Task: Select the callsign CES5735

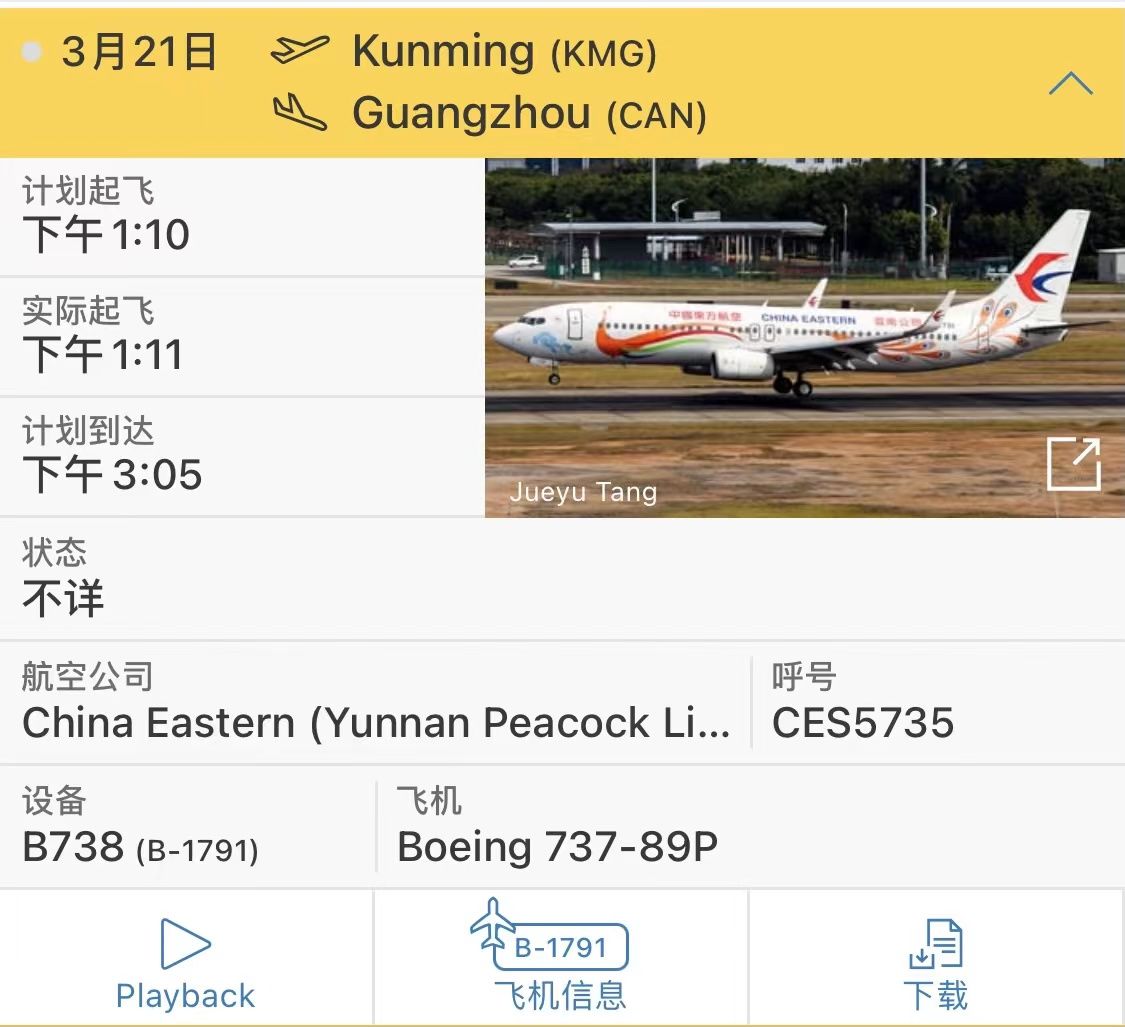Action: point(863,722)
